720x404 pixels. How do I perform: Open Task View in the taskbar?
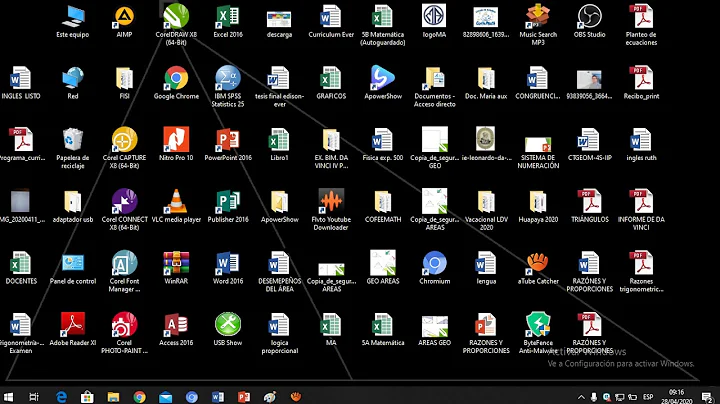pos(34,397)
